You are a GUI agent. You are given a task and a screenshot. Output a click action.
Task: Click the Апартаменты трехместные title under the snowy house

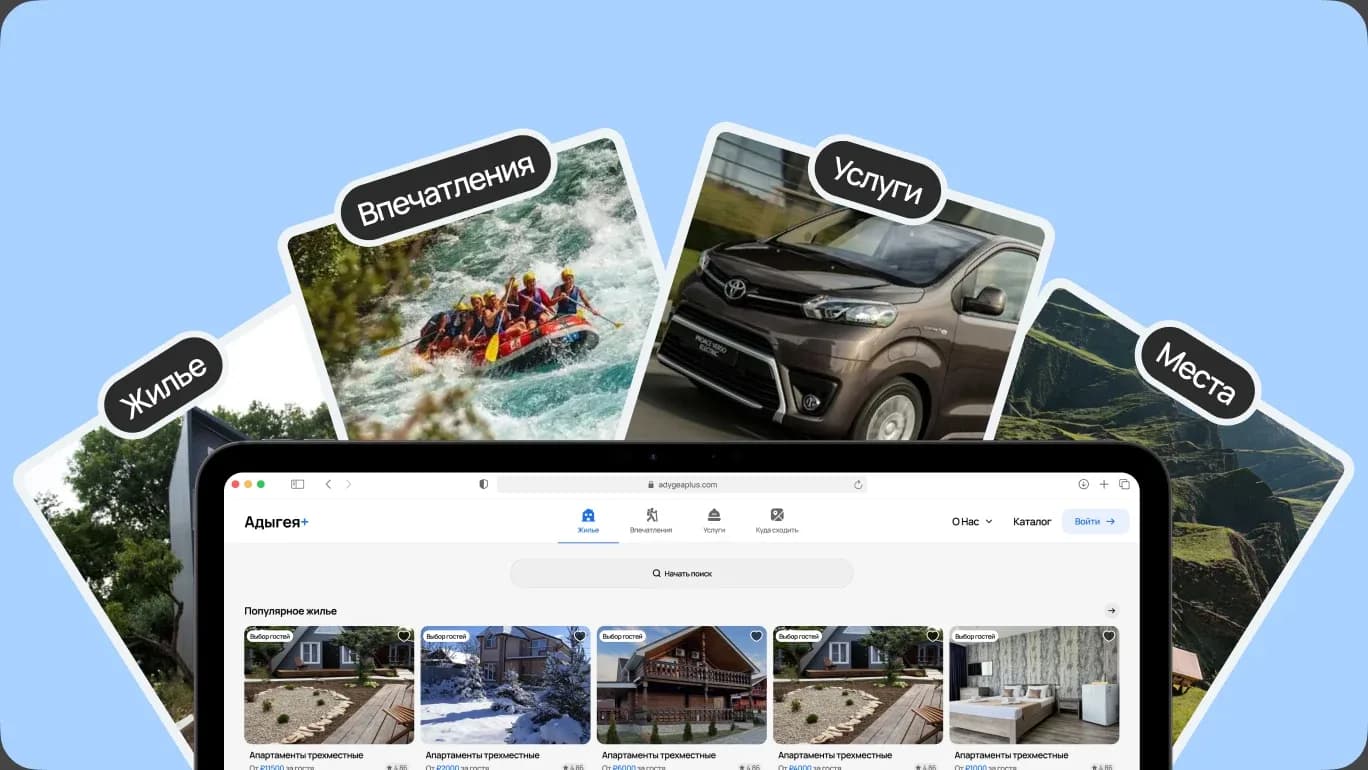click(482, 755)
